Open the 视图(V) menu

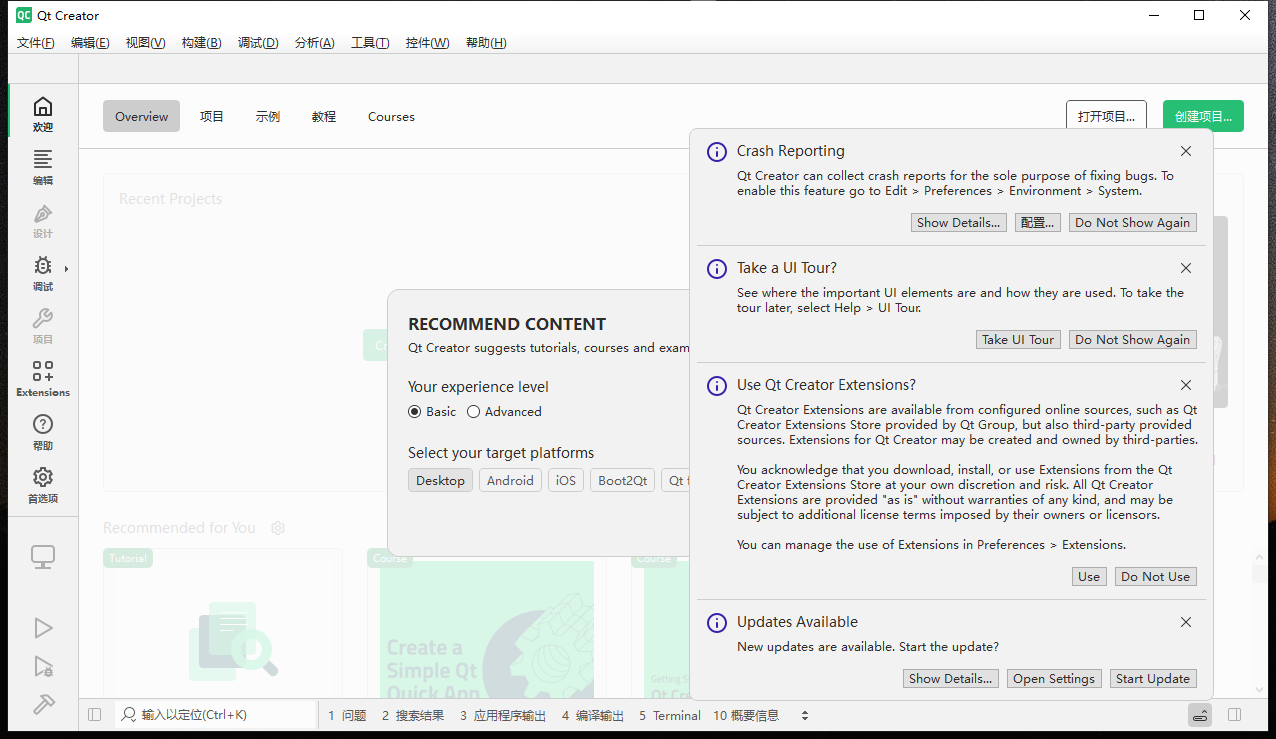(x=145, y=43)
